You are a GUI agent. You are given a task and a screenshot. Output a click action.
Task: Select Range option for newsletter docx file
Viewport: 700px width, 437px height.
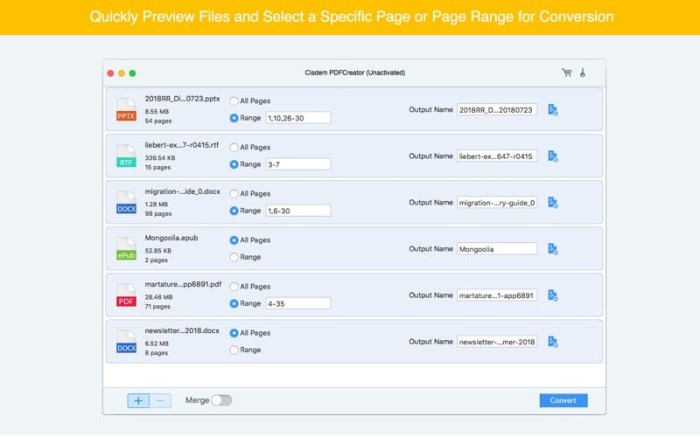pos(234,350)
